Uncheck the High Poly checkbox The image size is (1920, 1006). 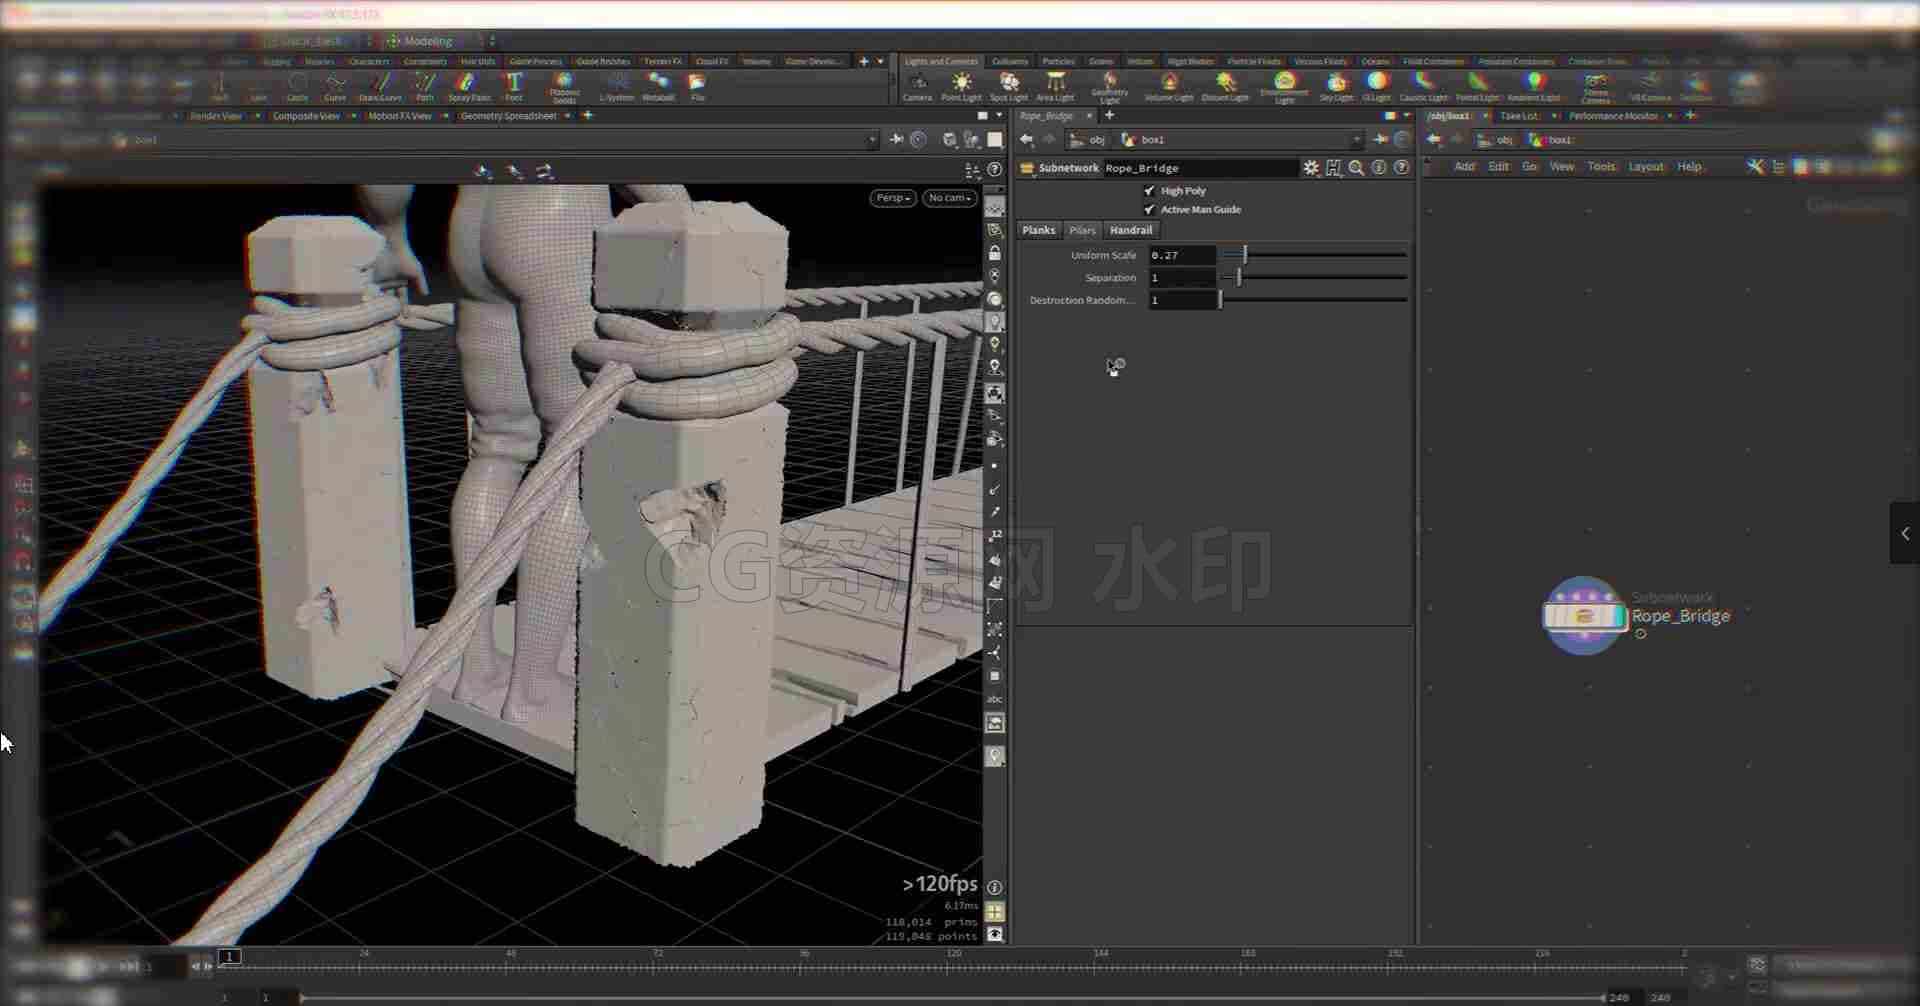pos(1149,190)
